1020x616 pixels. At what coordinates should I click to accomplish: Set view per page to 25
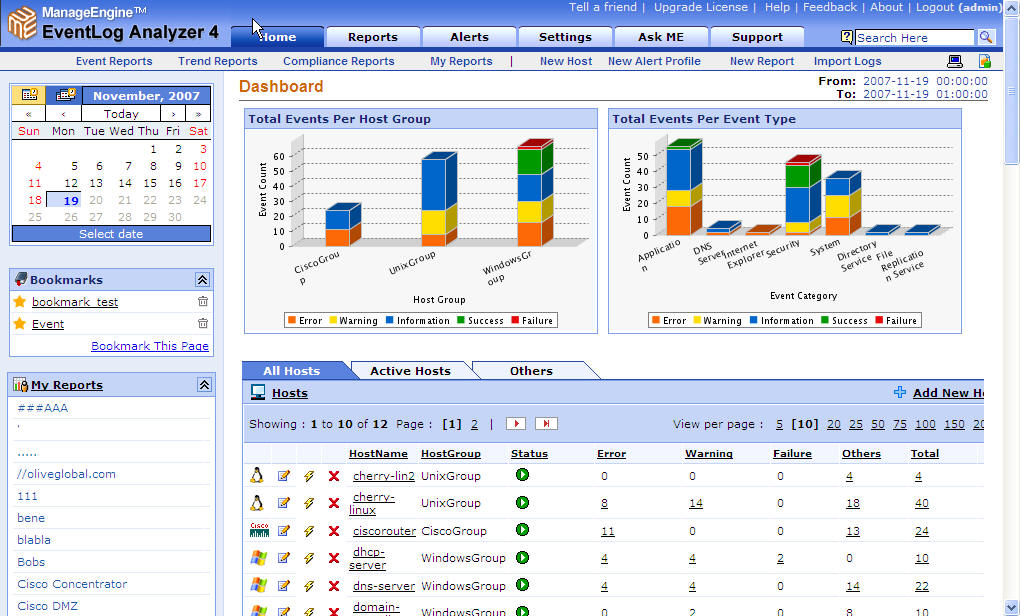coord(855,424)
